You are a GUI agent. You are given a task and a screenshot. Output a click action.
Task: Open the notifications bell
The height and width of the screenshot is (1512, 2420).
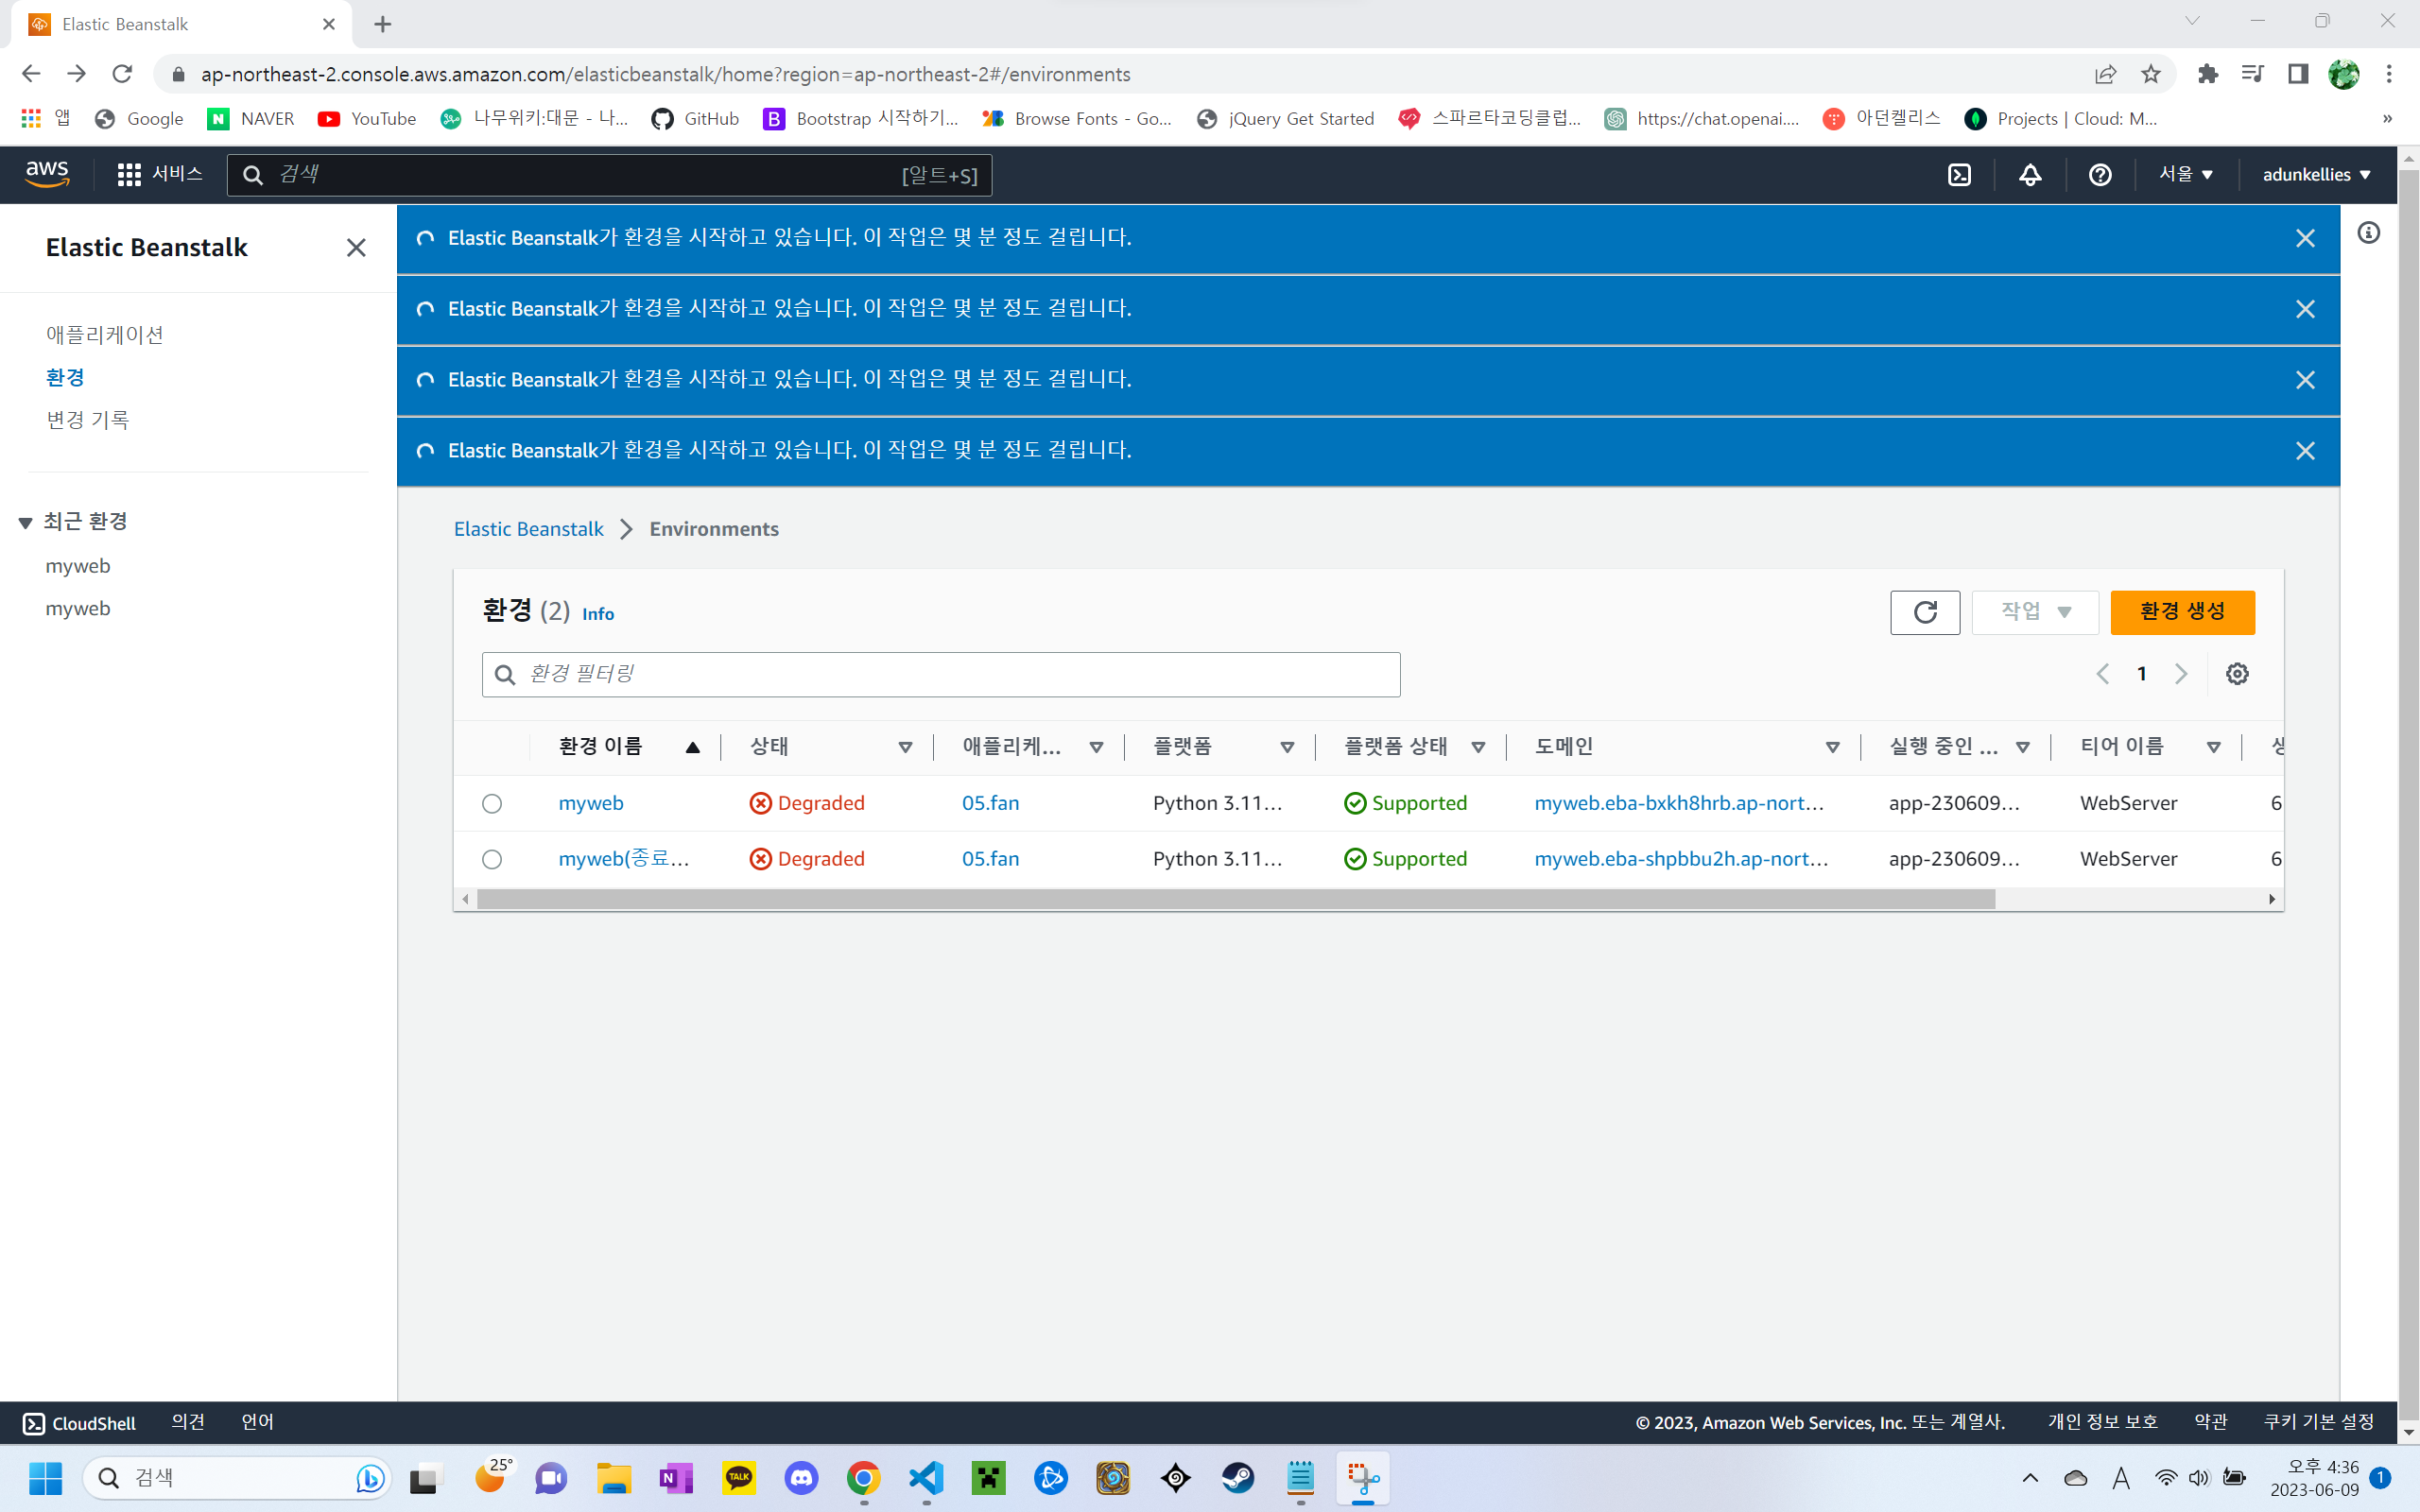(x=2030, y=175)
